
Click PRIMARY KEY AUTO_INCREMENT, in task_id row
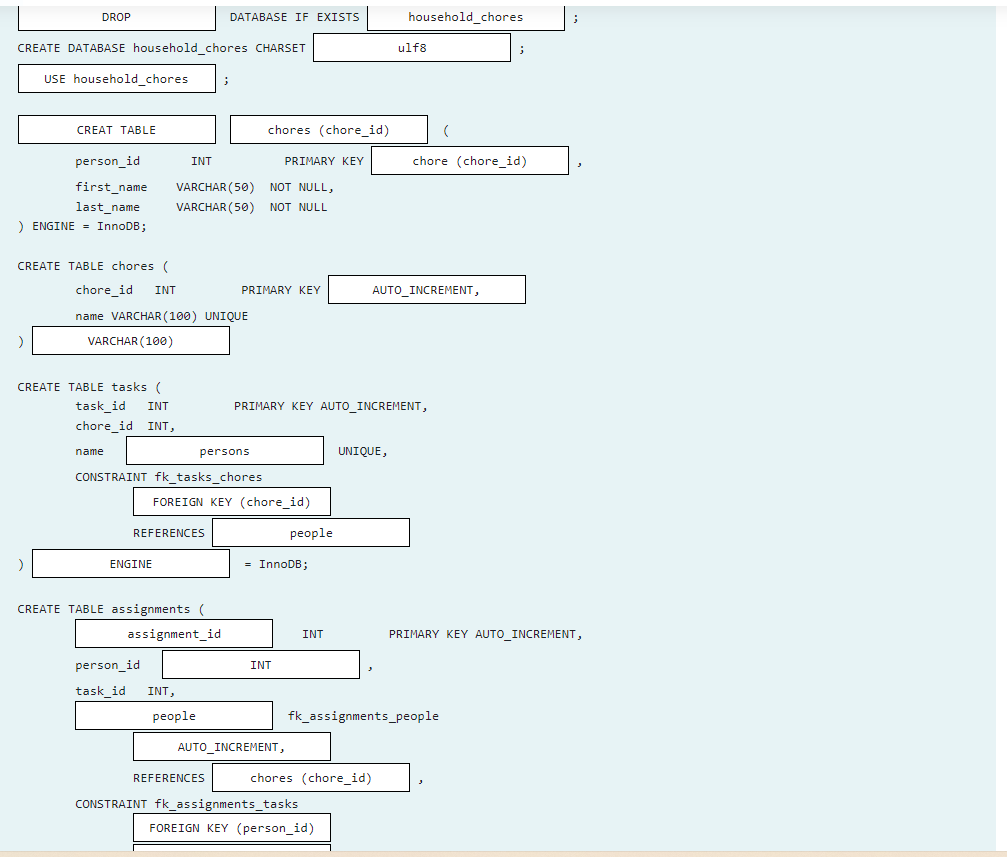[331, 406]
